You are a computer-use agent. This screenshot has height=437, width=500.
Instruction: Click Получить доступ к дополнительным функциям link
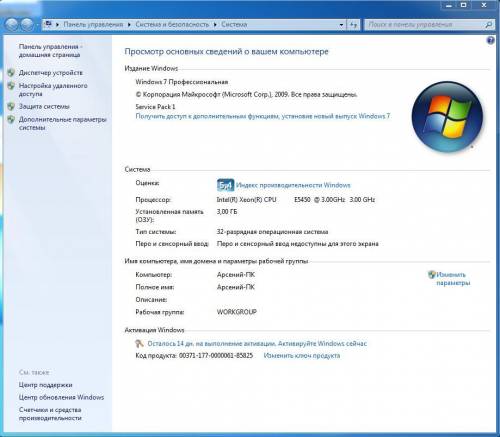pos(263,116)
